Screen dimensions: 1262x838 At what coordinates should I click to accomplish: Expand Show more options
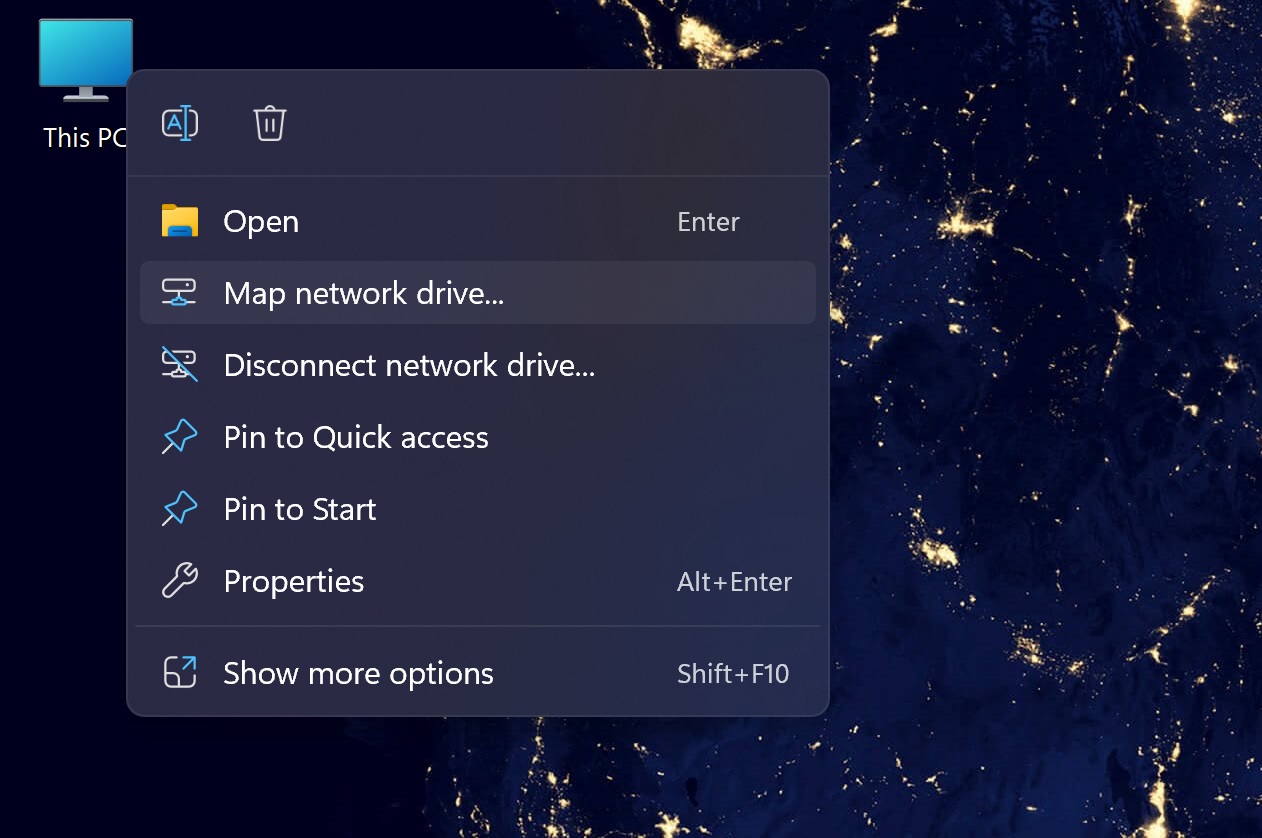click(x=478, y=673)
